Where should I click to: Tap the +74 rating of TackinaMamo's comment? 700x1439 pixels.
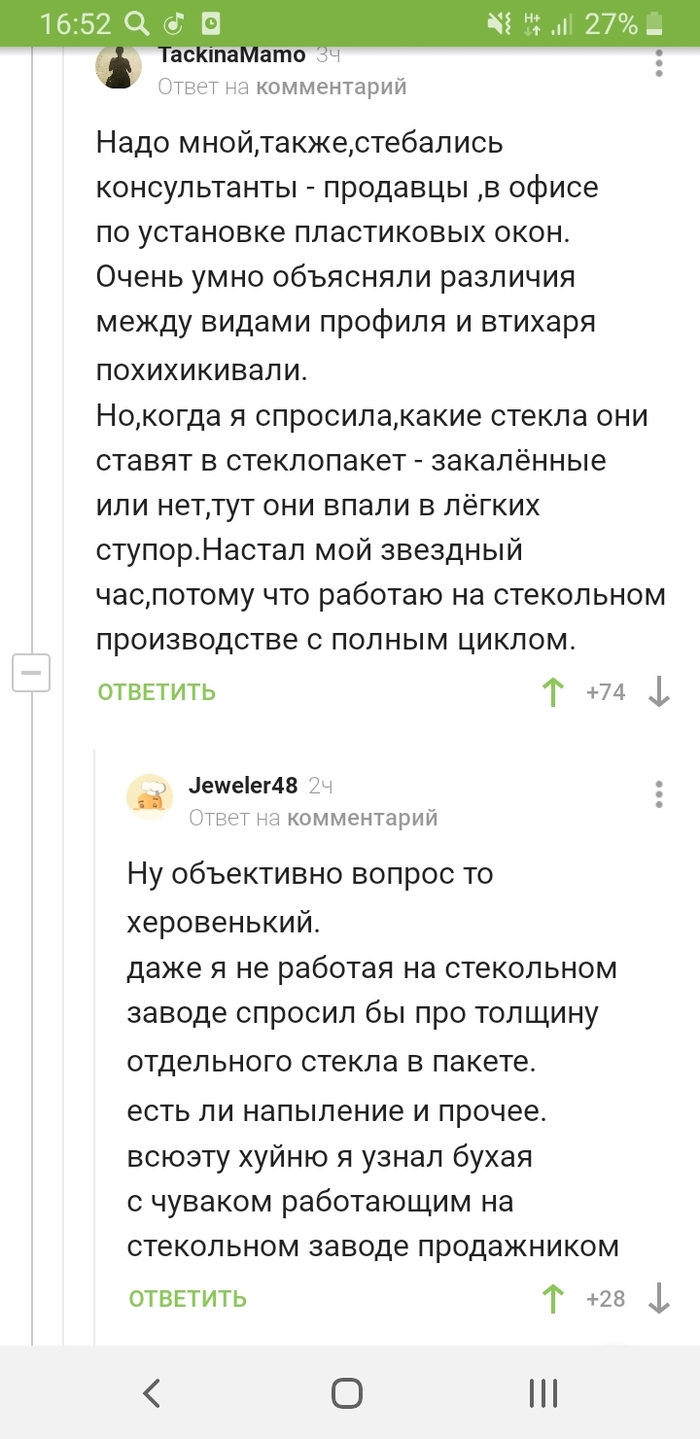606,691
